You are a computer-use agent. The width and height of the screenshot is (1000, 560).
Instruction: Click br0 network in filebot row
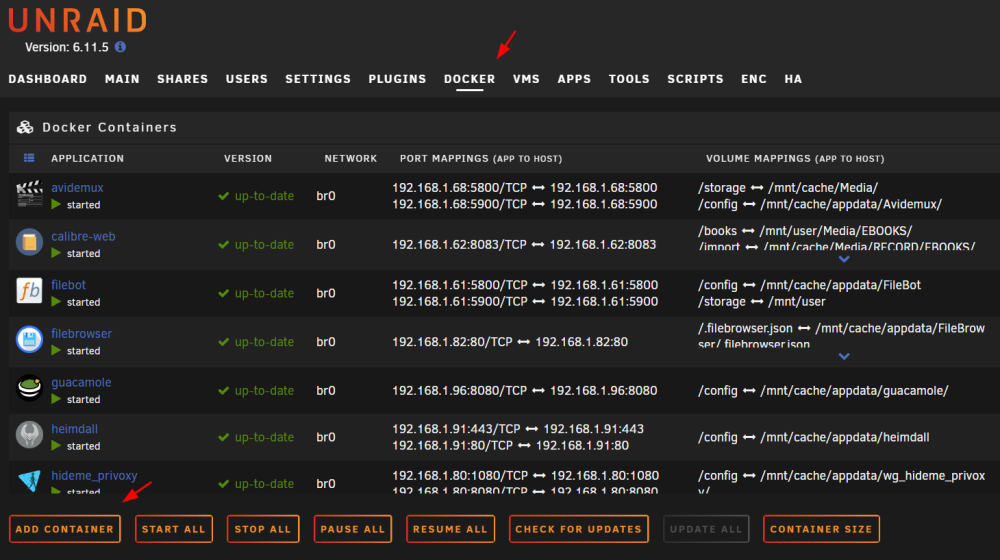pos(326,293)
